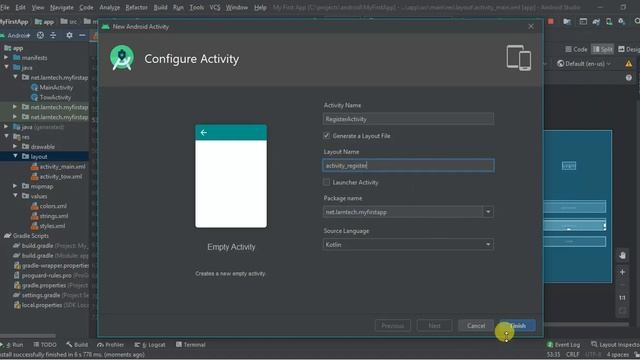Image resolution: width=640 pixels, height=360 pixels.
Task: Open the Layout Inspector panel
Action: click(615, 345)
